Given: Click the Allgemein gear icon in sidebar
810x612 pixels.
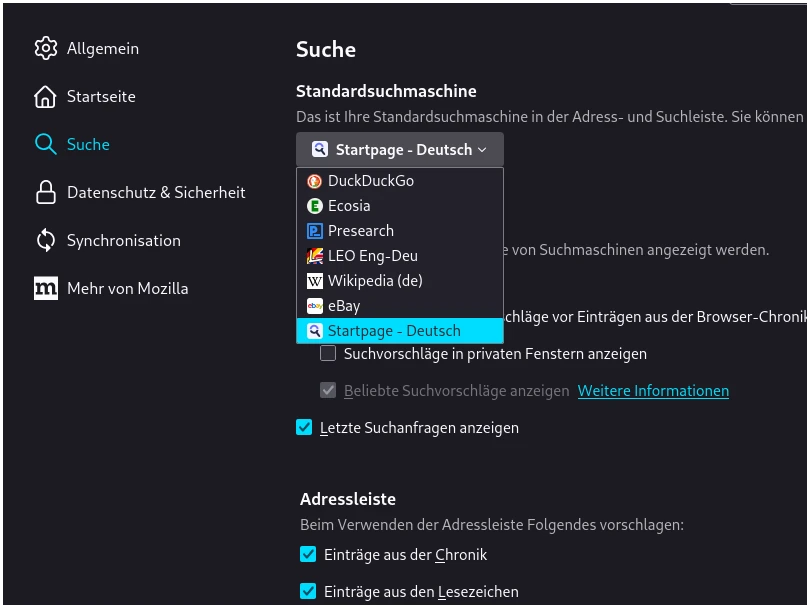Looking at the screenshot, I should point(46,48).
